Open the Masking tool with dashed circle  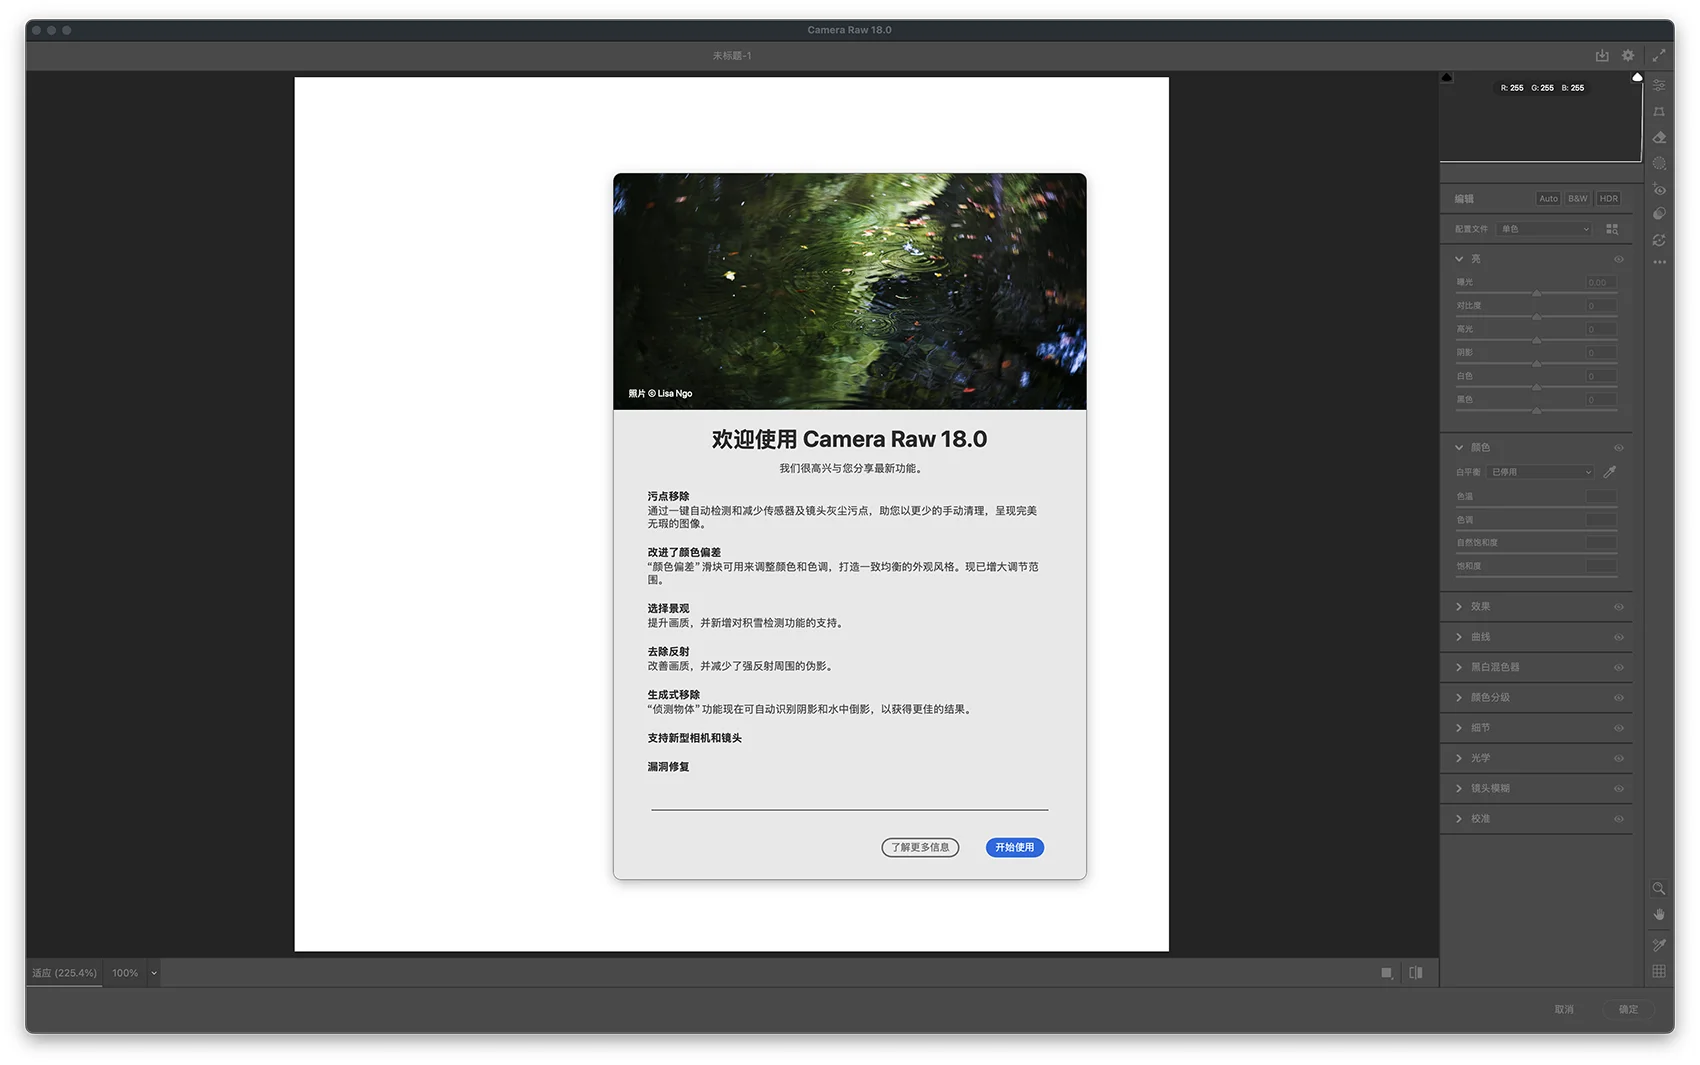[x=1659, y=164]
